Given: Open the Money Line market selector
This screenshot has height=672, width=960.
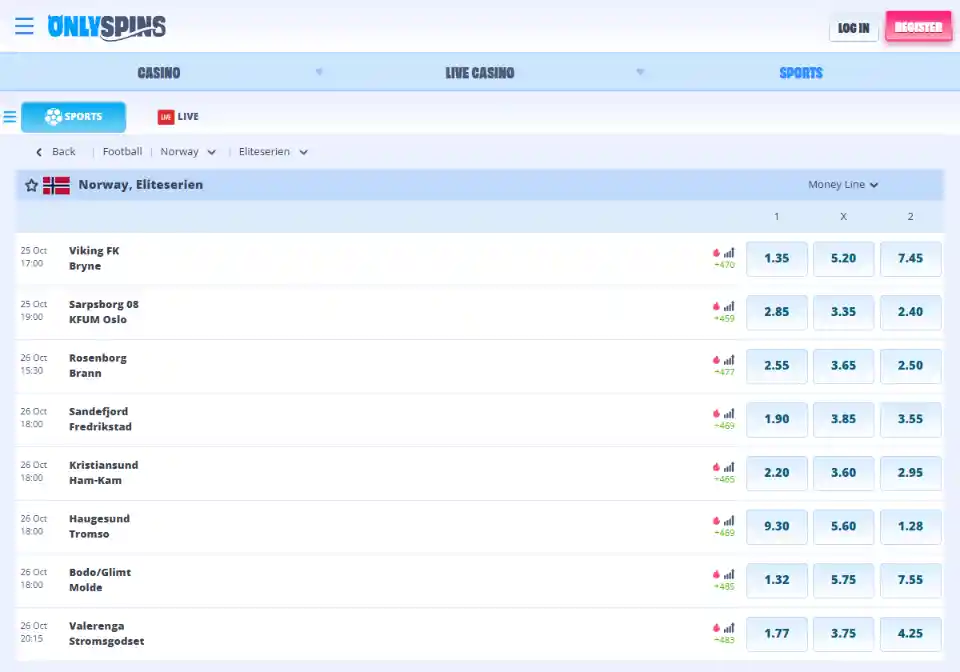Looking at the screenshot, I should pos(843,184).
